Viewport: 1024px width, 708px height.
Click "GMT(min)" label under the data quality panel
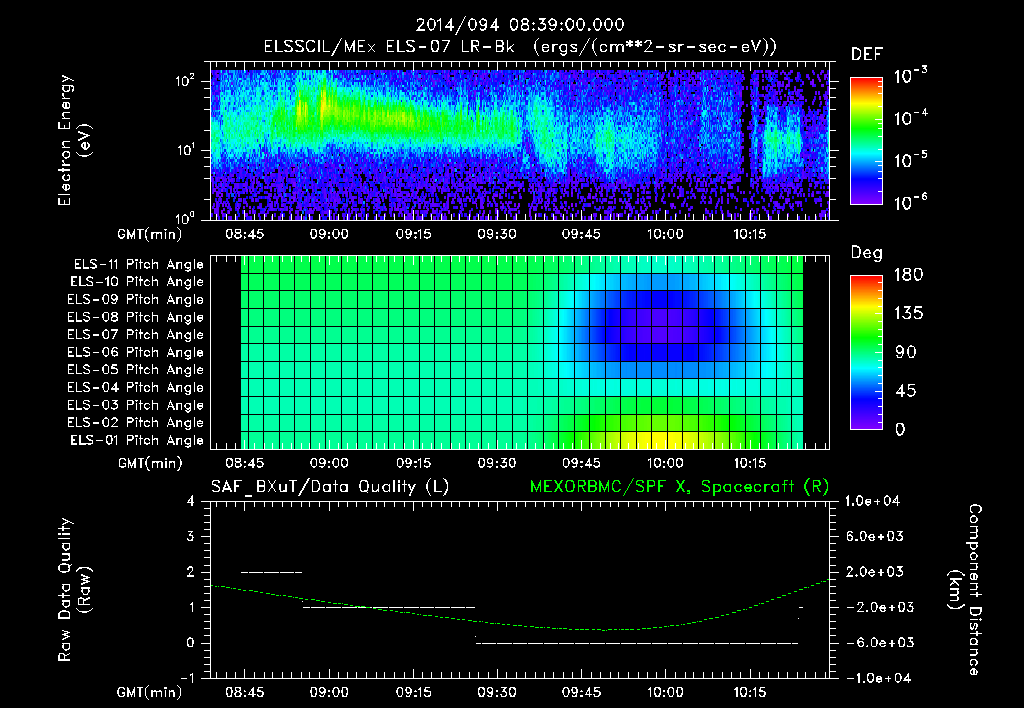[x=150, y=692]
